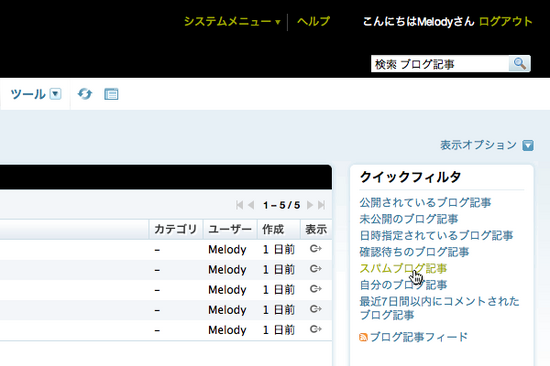This screenshot has width=550, height=366.
Task: Click the refresh/rebuild arrows icon
Action: coord(85,94)
